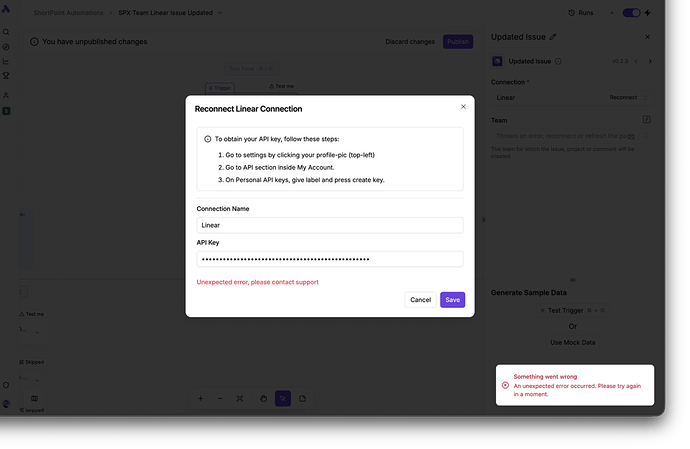Click the info icon next to Updated Issue
The height and width of the screenshot is (449, 690).
tap(558, 61)
